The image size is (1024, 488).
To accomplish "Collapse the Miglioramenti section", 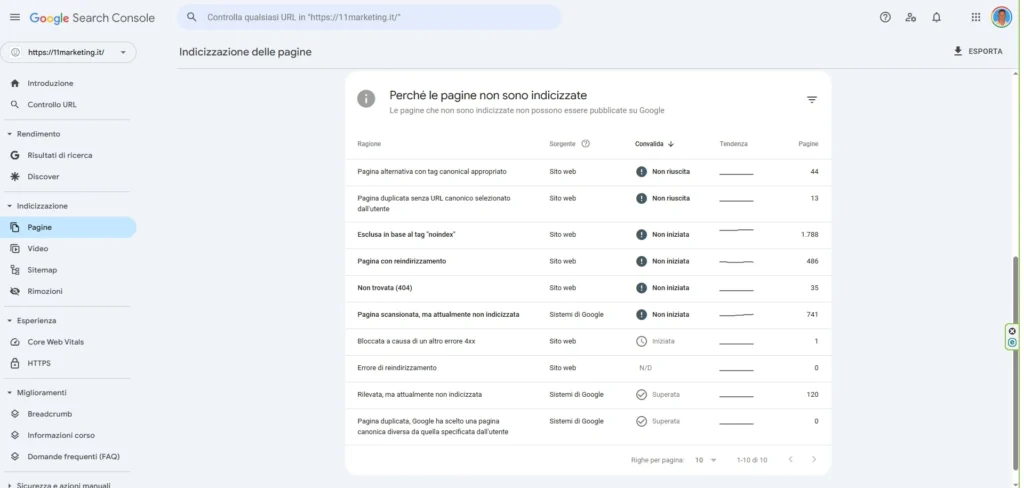I will click(x=10, y=393).
